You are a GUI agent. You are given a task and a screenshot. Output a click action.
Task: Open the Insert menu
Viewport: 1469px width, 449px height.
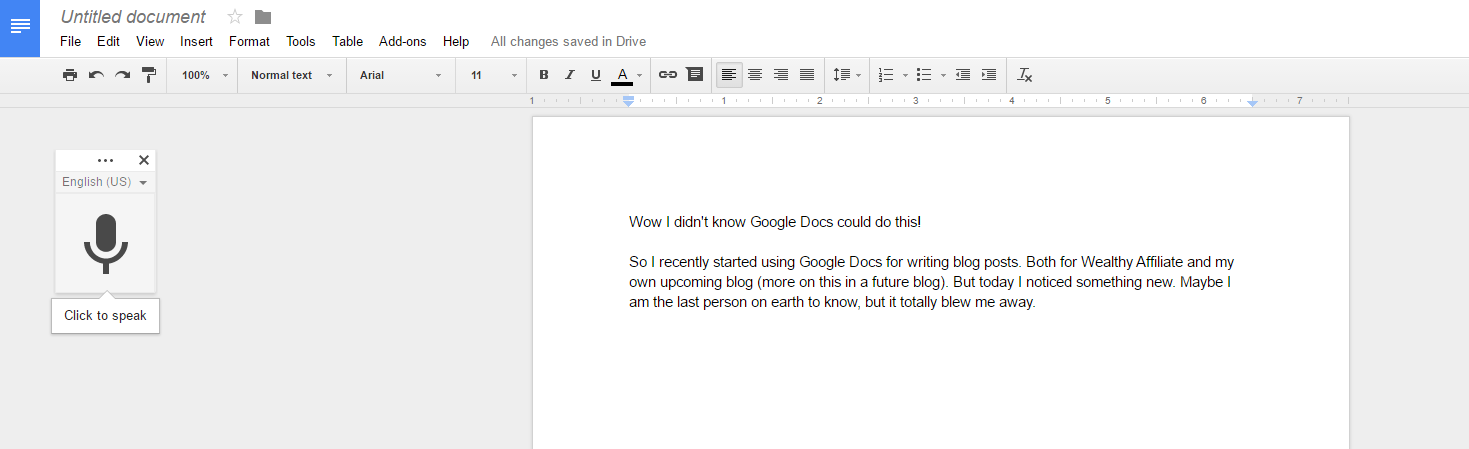(x=196, y=41)
